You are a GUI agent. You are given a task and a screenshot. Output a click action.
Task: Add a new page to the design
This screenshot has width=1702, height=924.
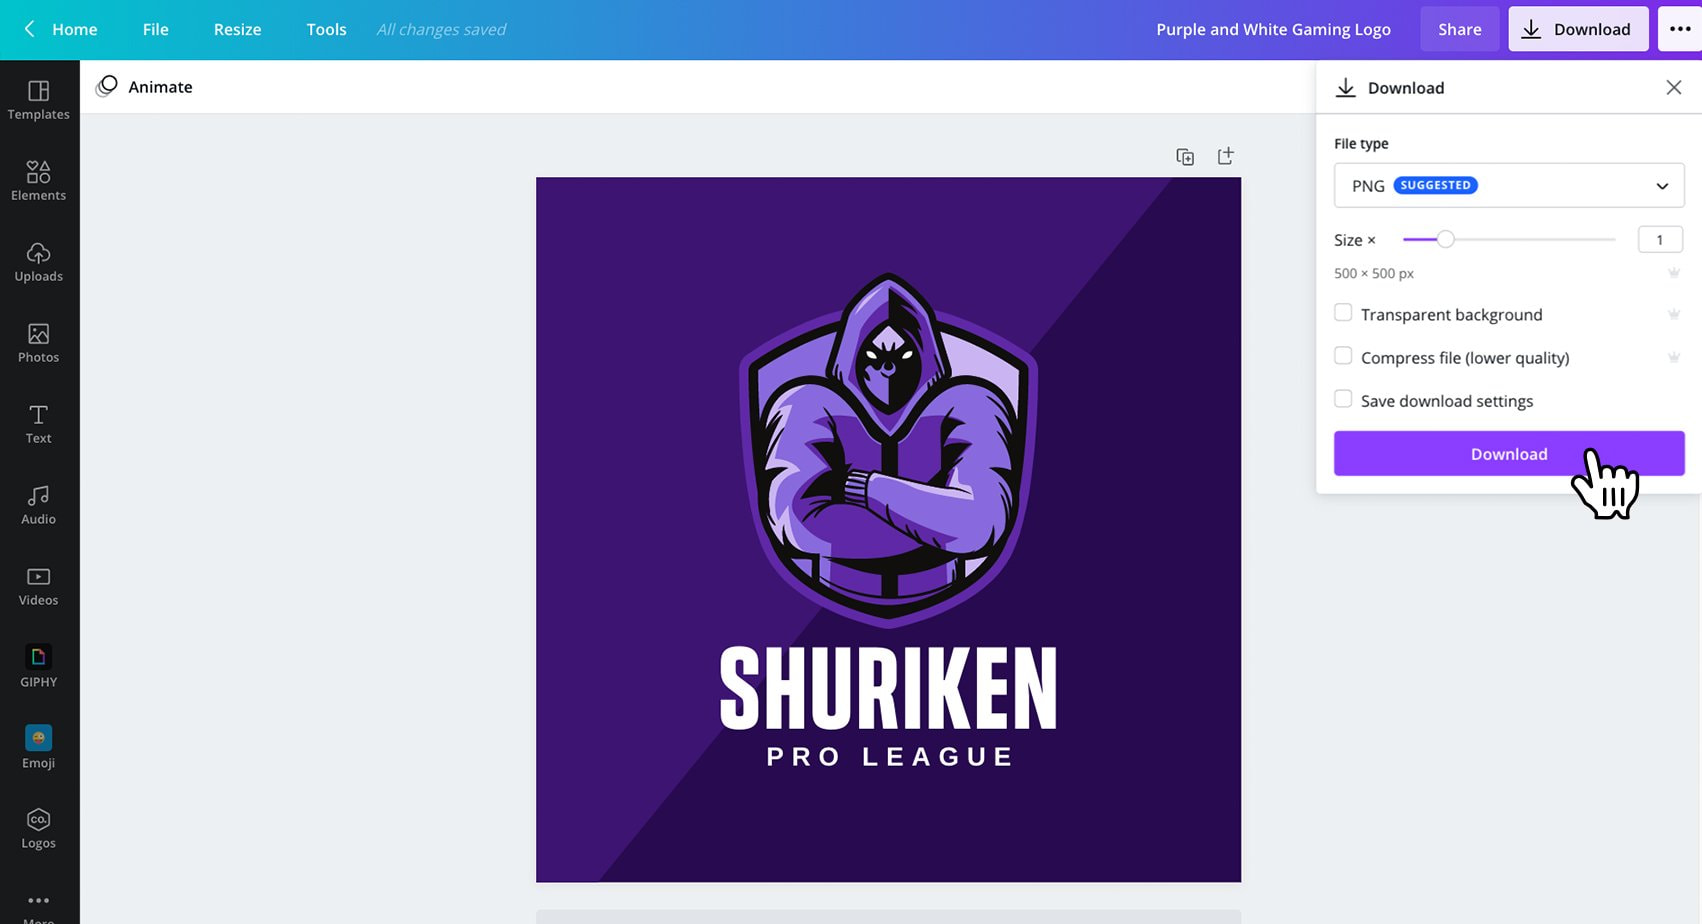tap(1225, 156)
